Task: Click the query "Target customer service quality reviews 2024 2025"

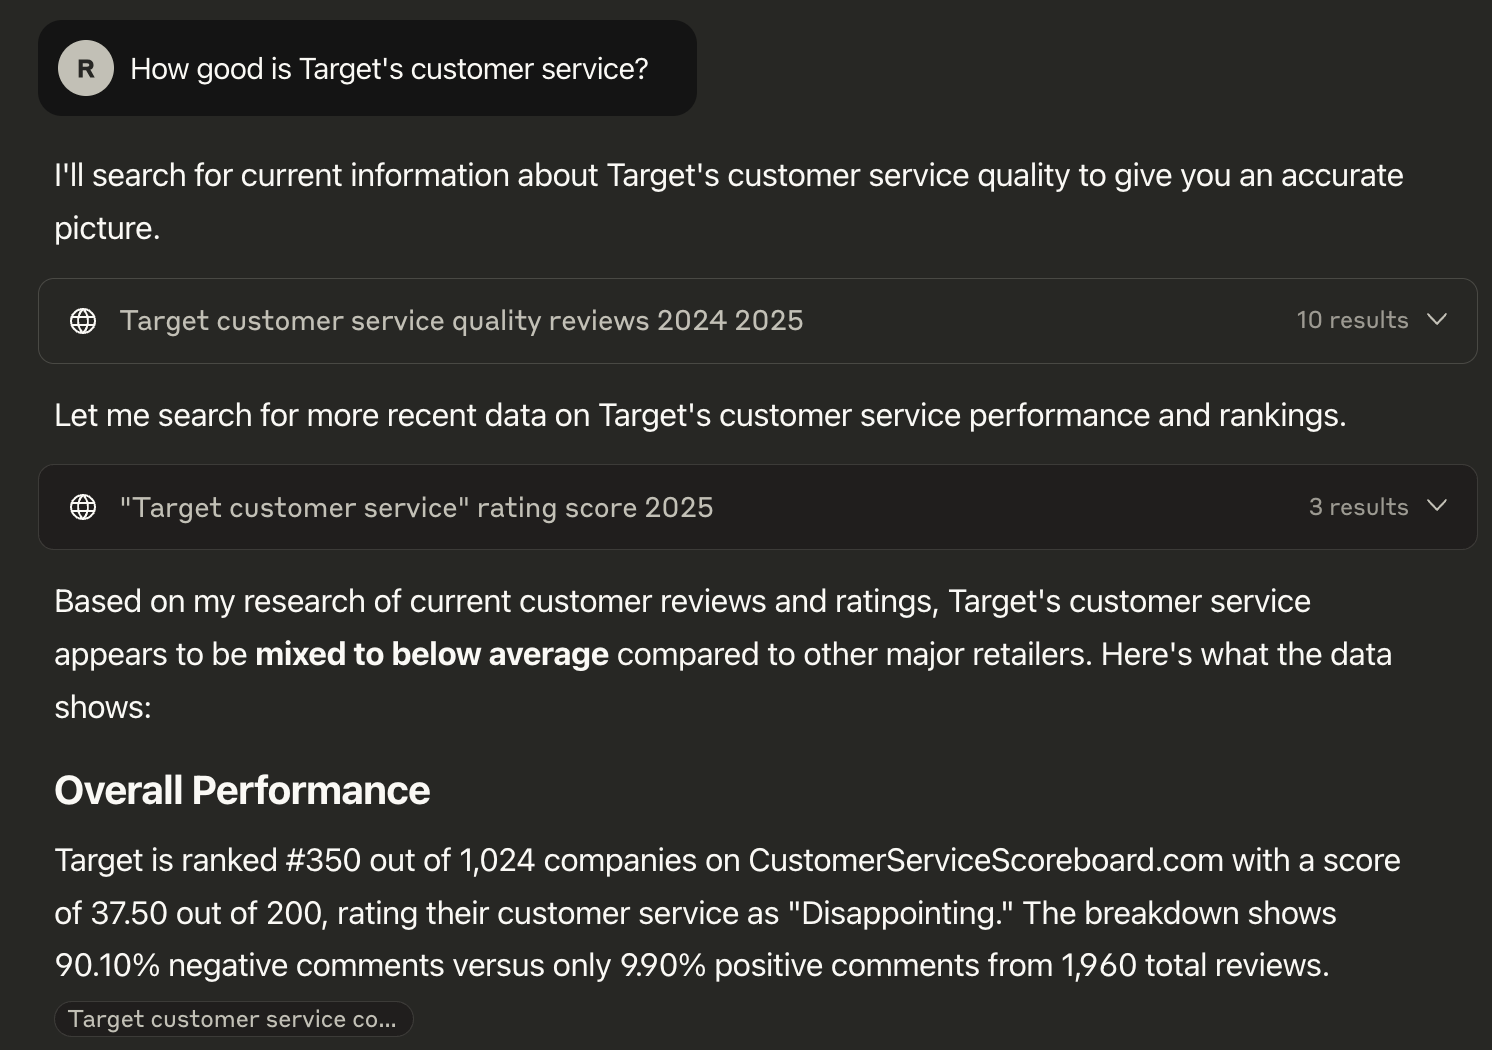Action: point(461,320)
